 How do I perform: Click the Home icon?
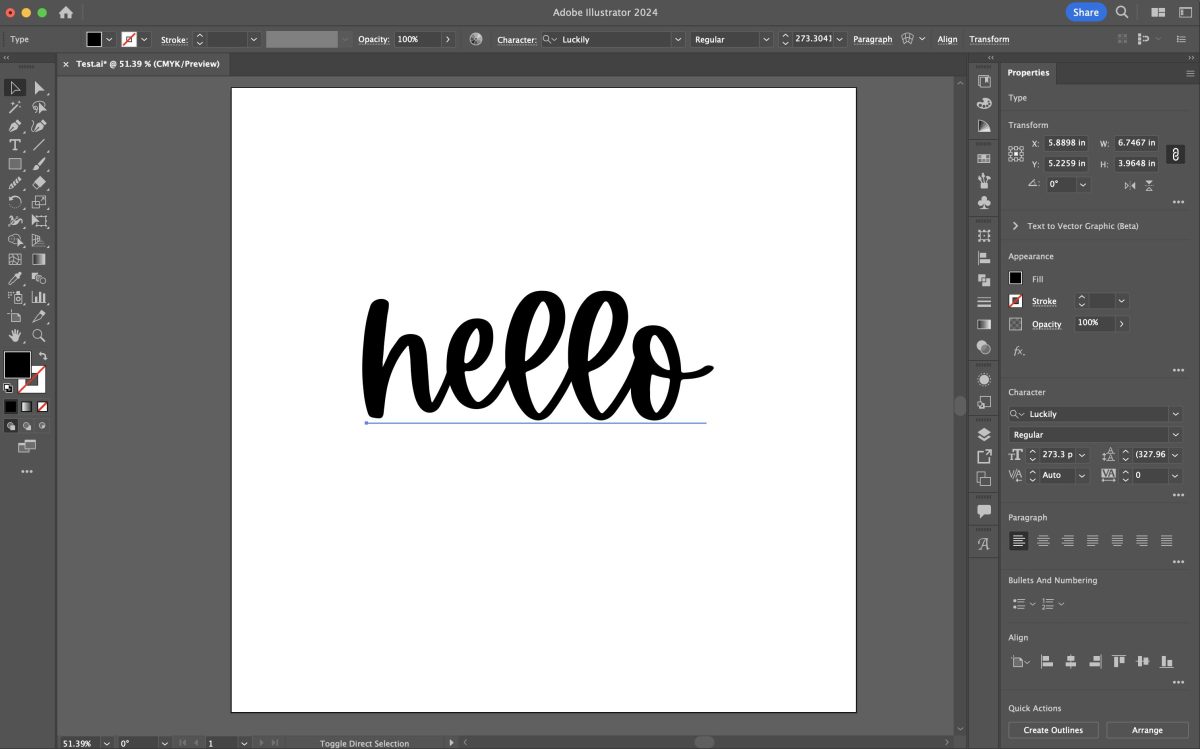click(66, 13)
